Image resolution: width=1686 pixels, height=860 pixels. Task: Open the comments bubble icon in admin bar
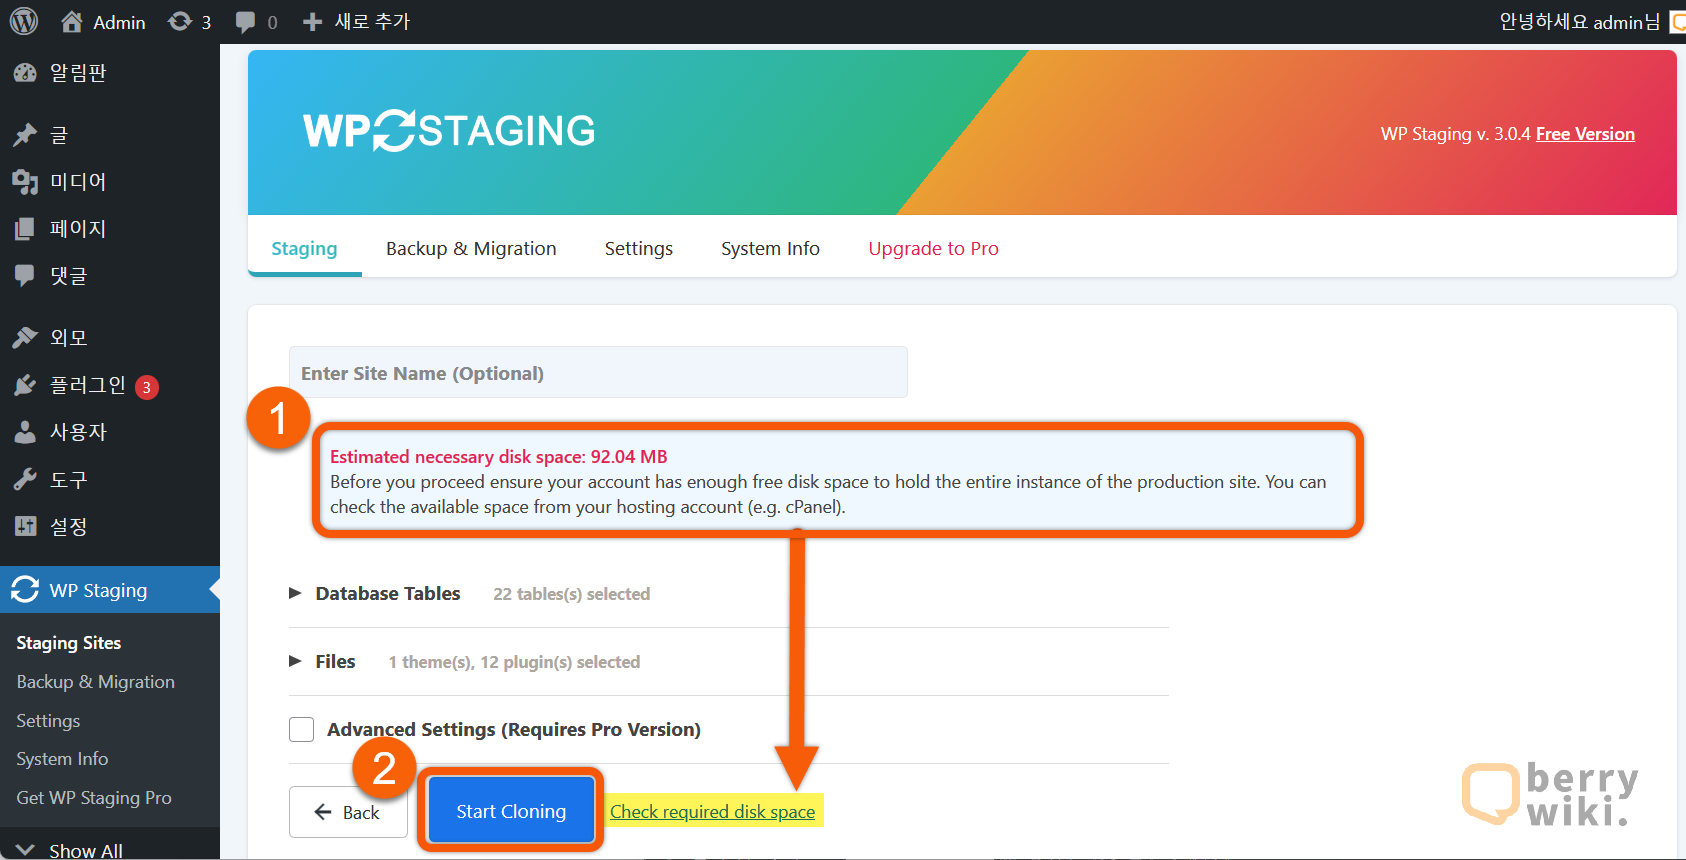coord(245,22)
